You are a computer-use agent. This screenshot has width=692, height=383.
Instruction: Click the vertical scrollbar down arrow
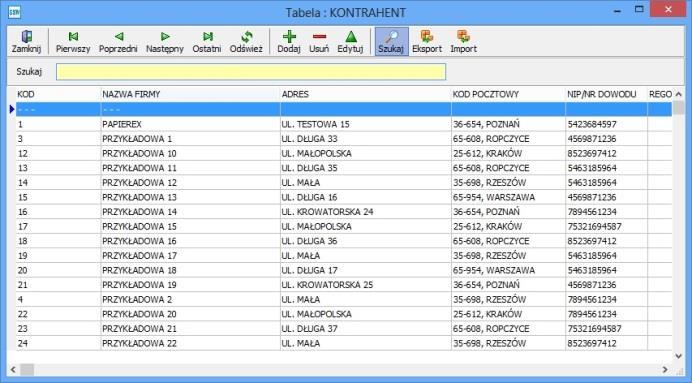678,356
